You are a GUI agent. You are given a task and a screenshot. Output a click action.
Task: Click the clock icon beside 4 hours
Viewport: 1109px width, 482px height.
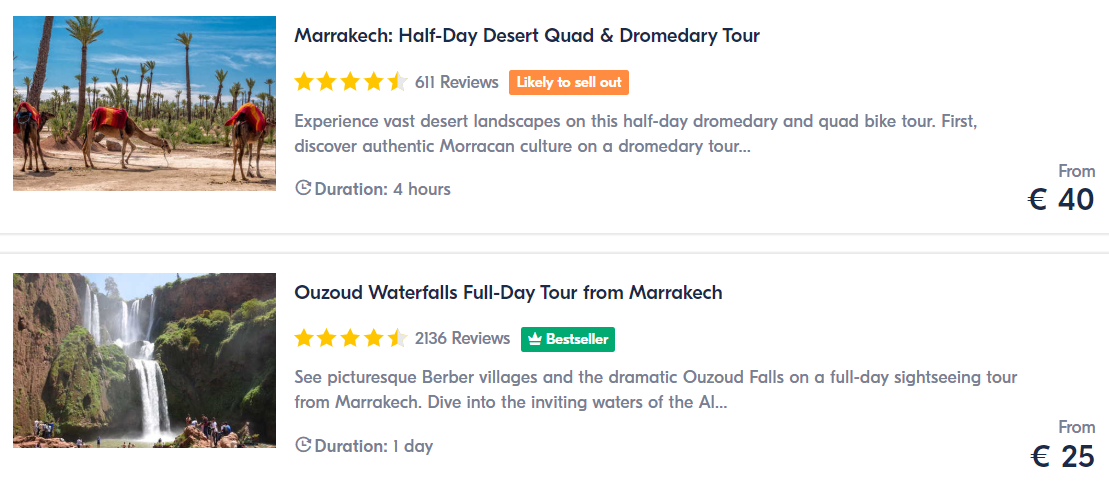[303, 188]
